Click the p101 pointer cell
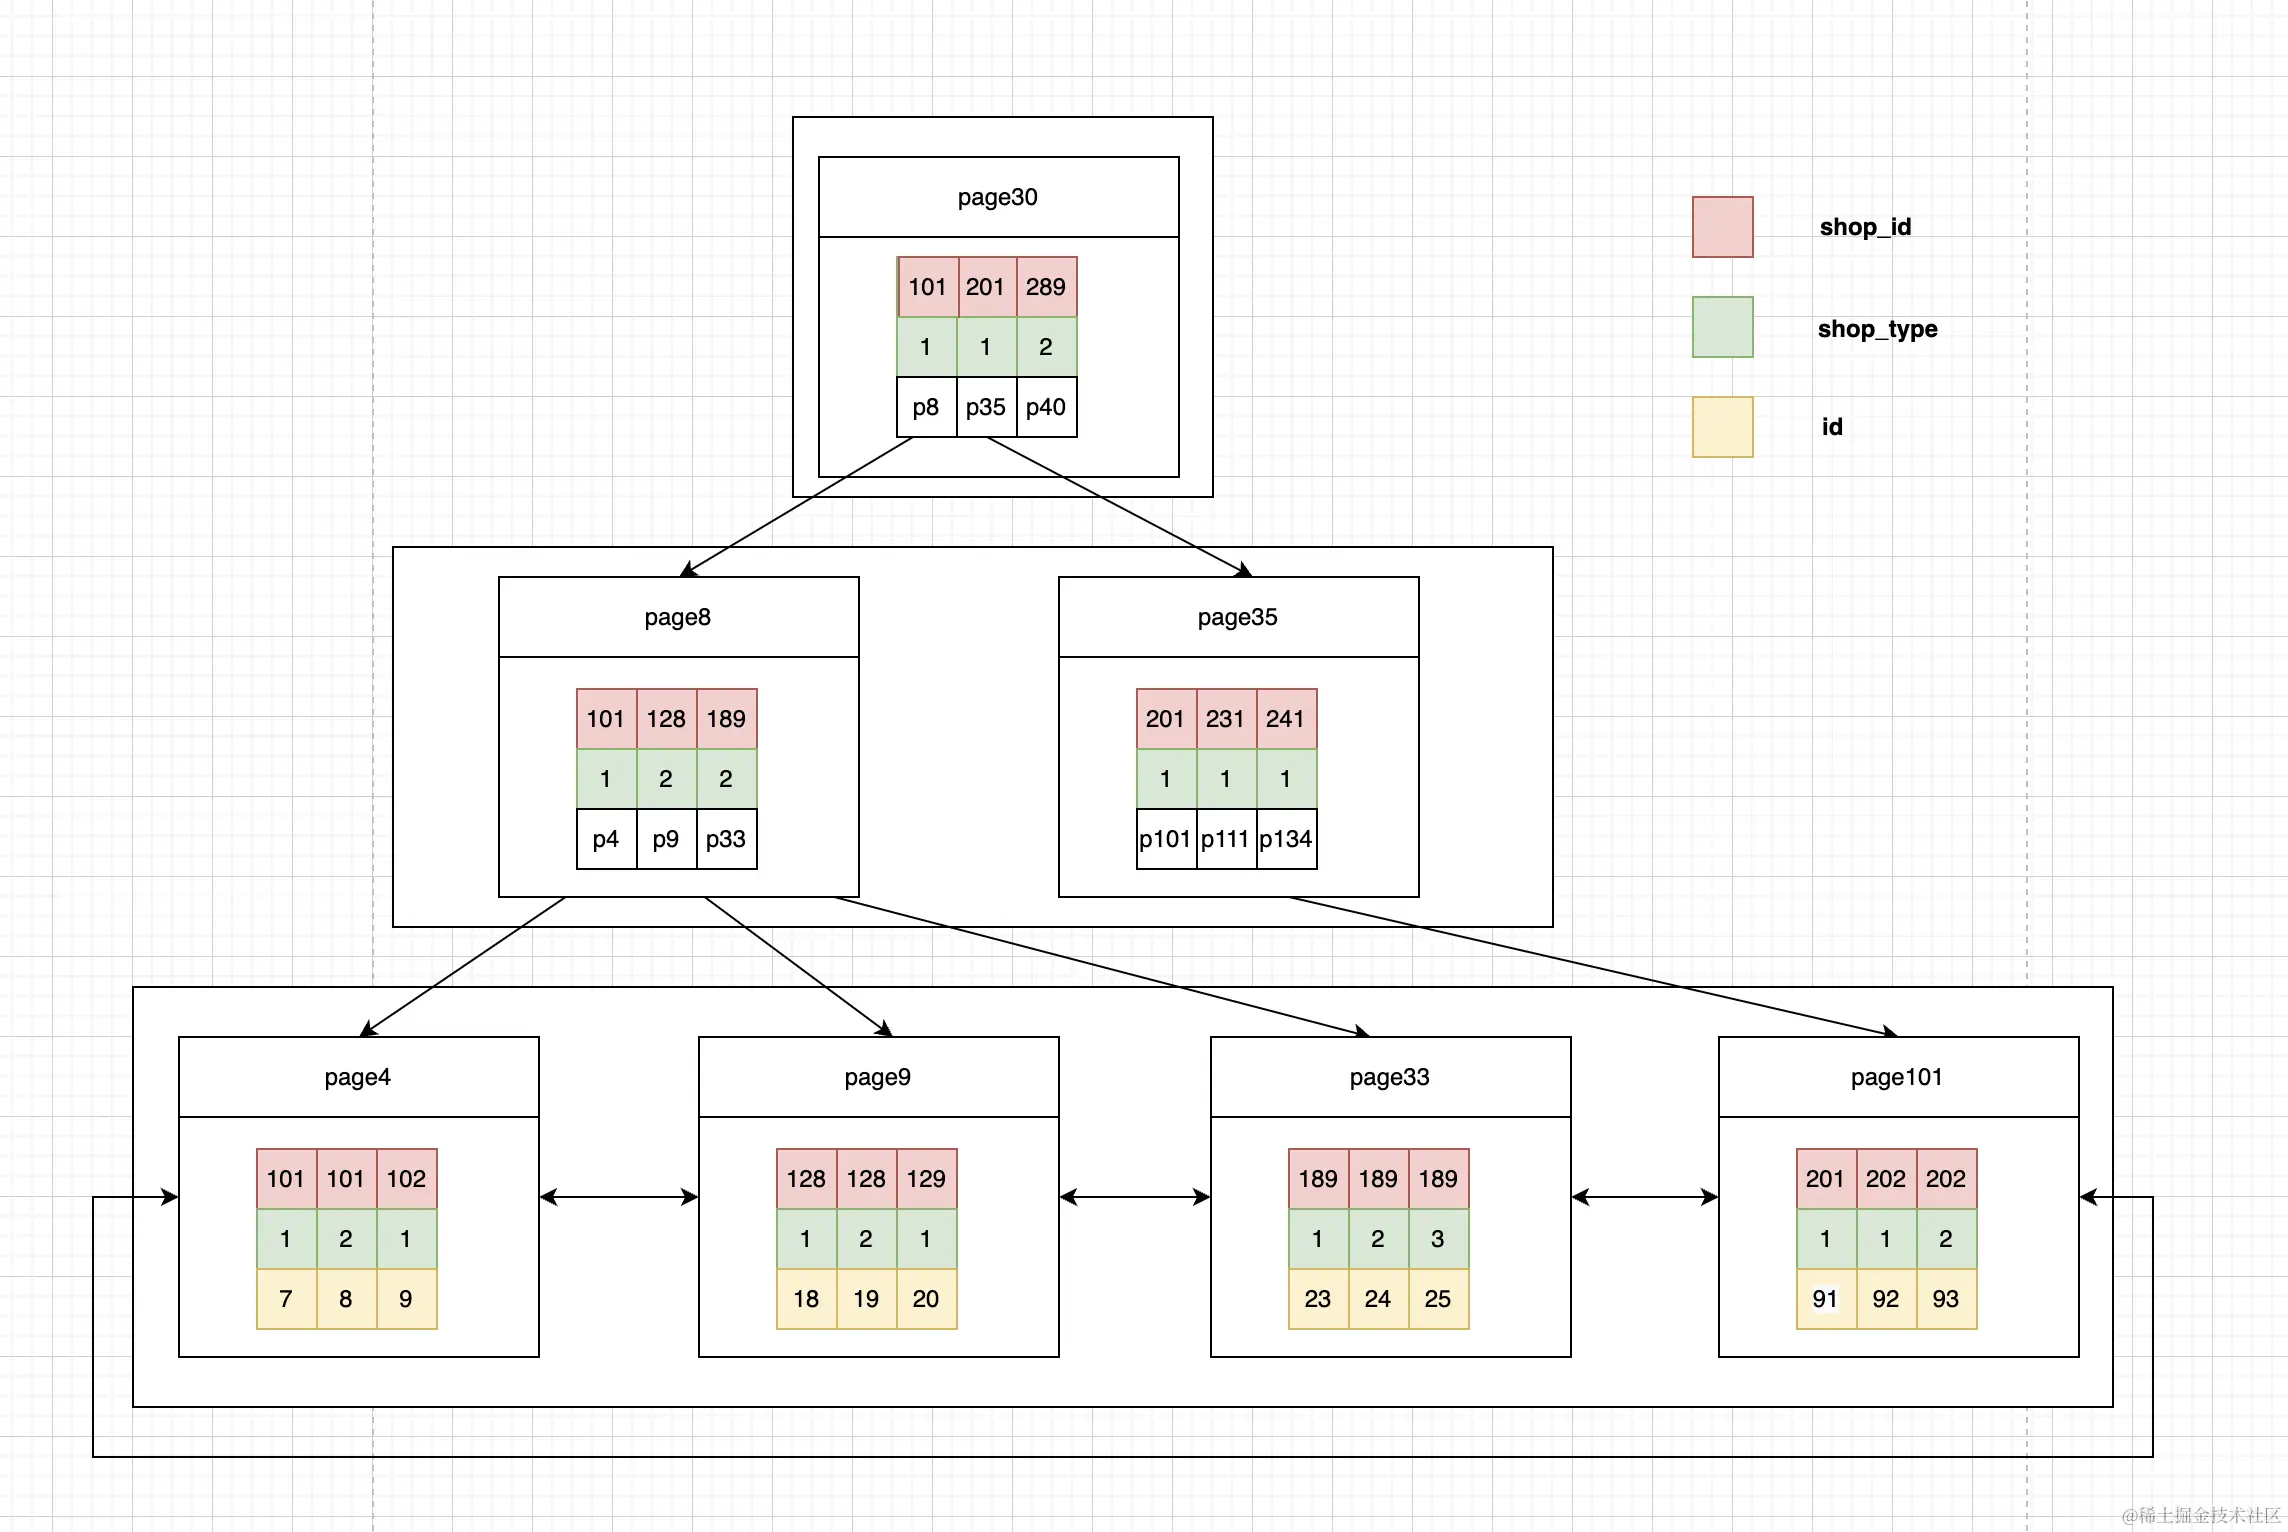Screen dimensions: 2288x1532 click(x=1167, y=839)
